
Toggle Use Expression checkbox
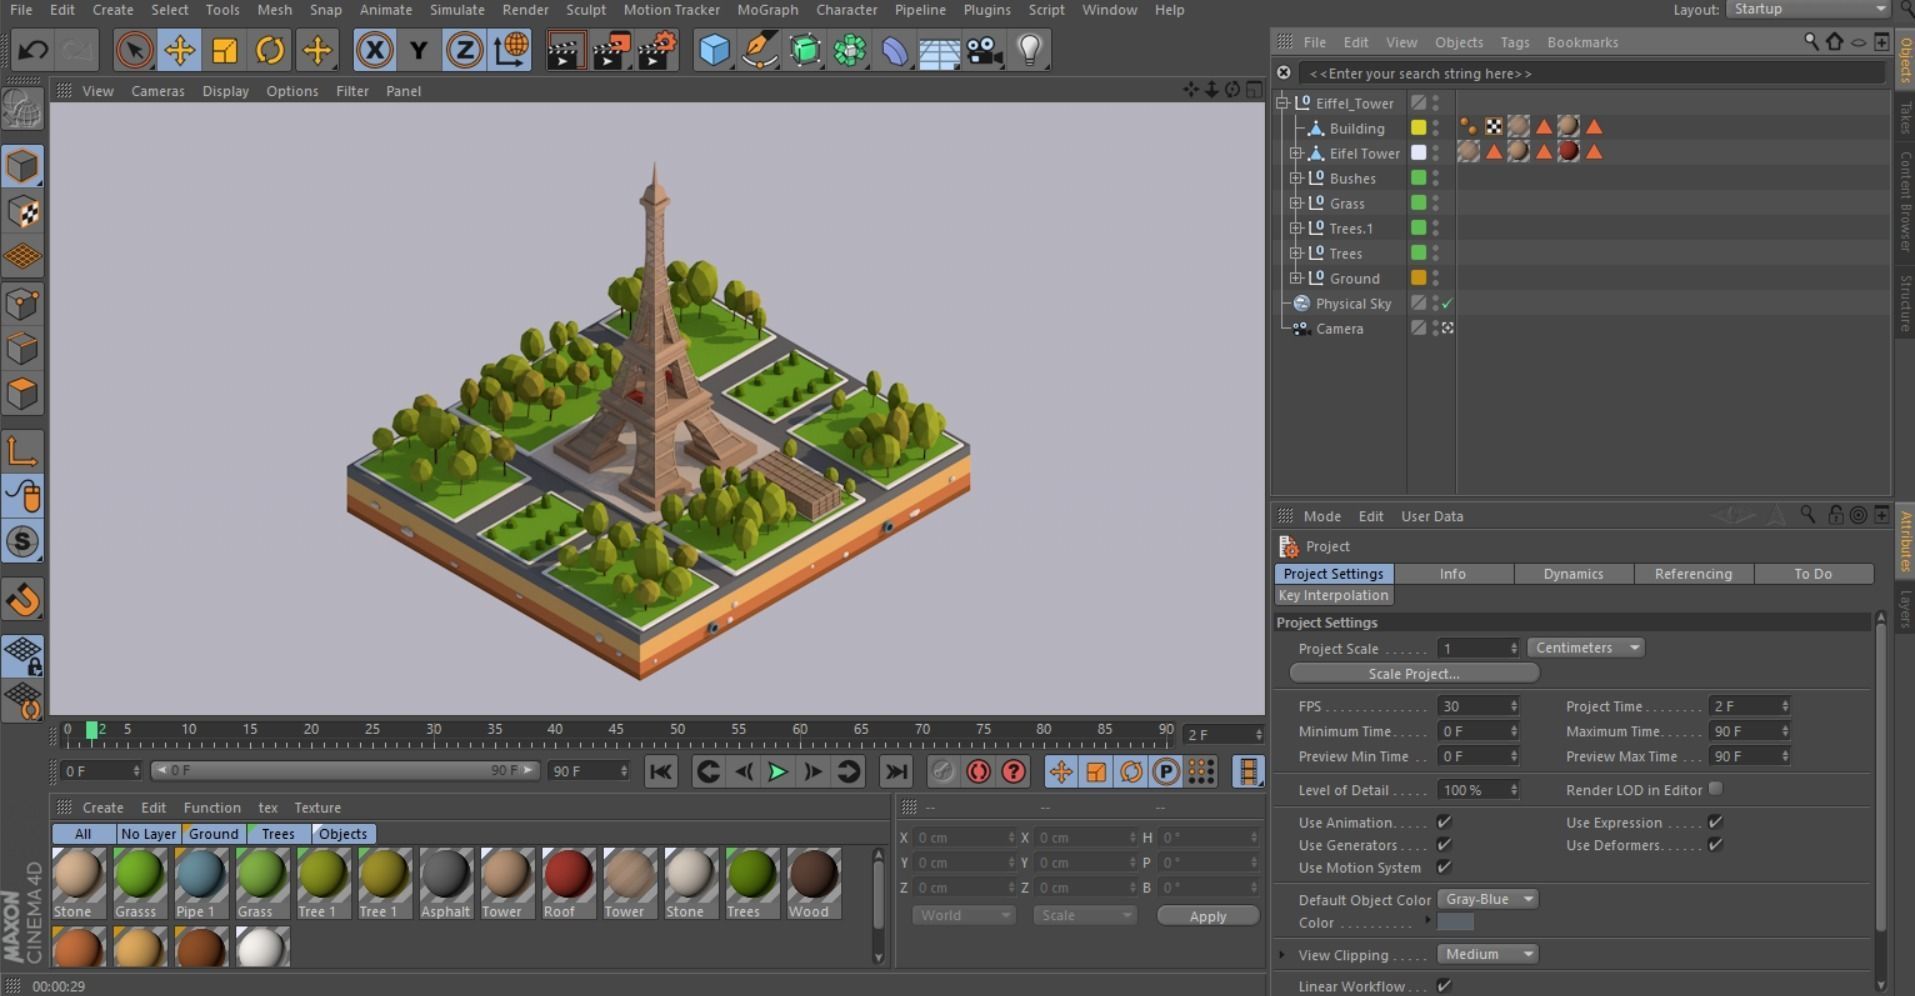click(1715, 821)
